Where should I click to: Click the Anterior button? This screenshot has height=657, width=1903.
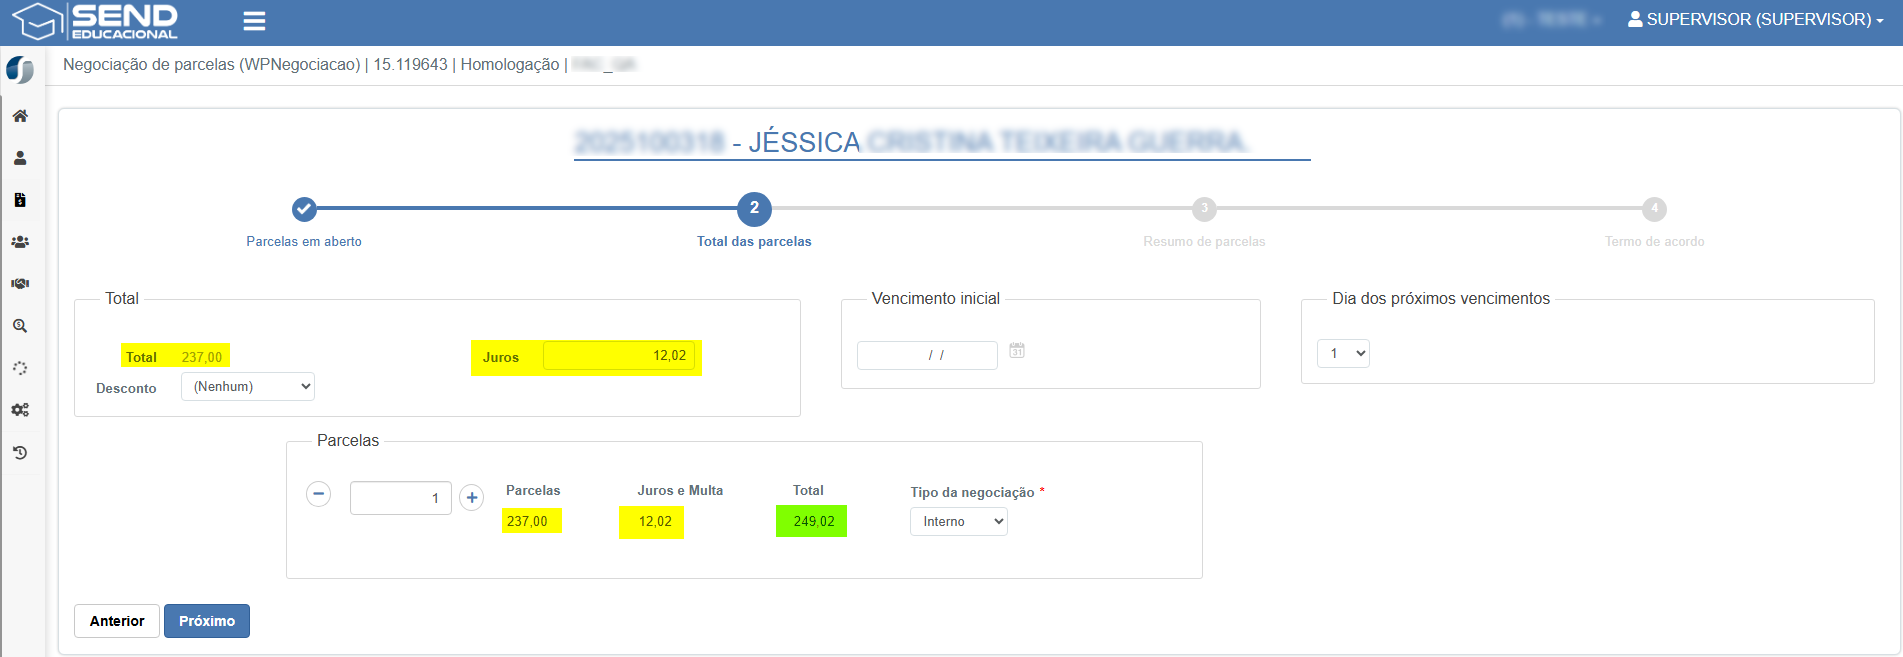117,621
